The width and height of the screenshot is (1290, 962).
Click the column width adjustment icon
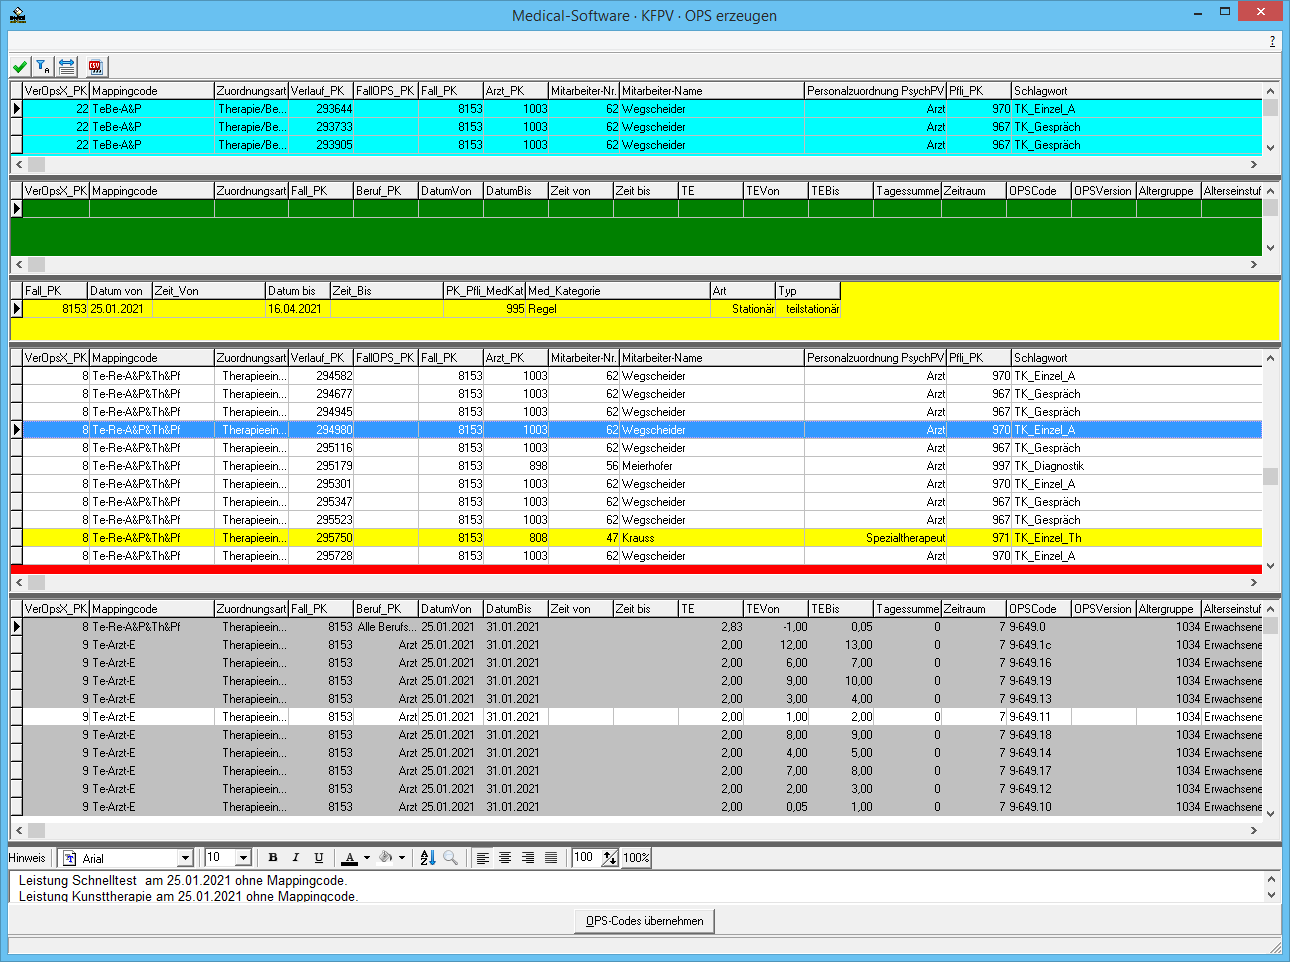(66, 66)
